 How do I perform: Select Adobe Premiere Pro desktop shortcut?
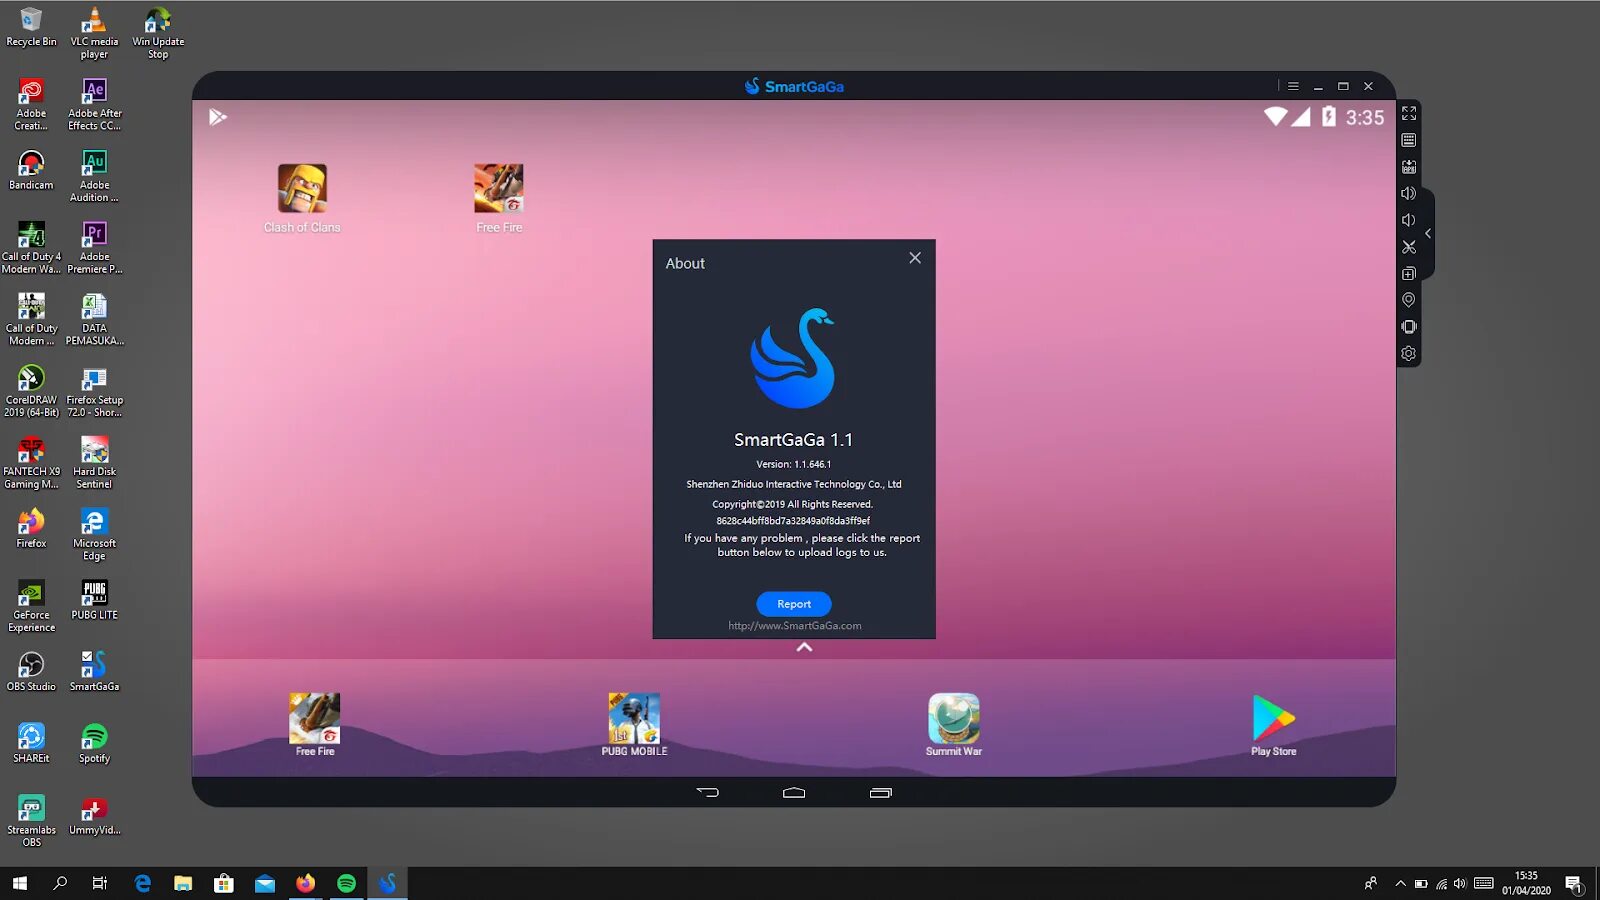pyautogui.click(x=94, y=248)
